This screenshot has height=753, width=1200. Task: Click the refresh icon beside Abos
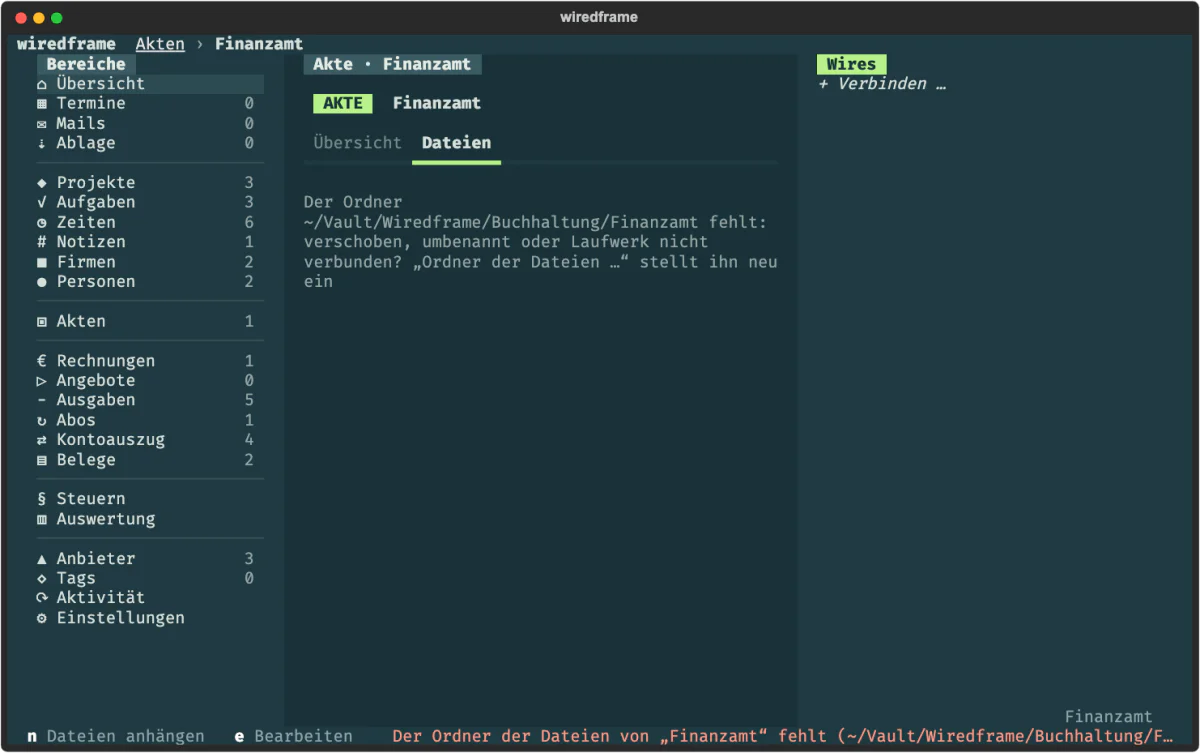tap(42, 421)
